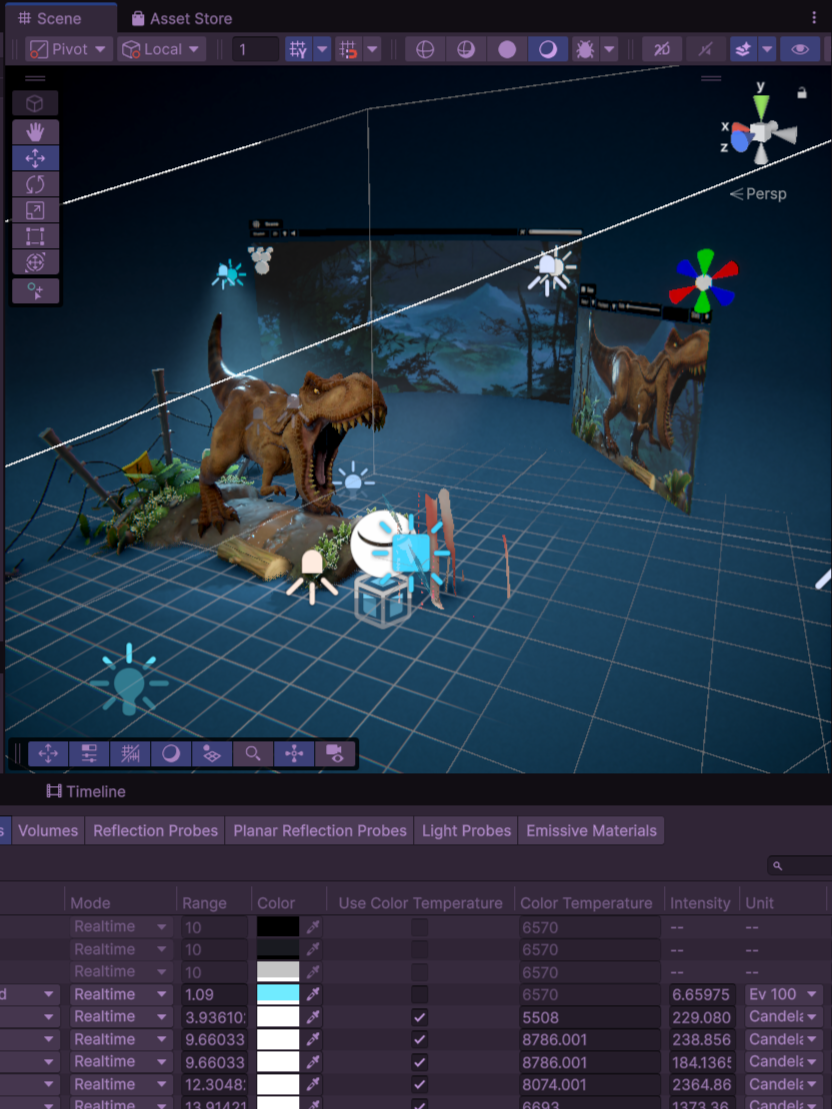
Task: Select the Rotate tool
Action: pos(35,184)
